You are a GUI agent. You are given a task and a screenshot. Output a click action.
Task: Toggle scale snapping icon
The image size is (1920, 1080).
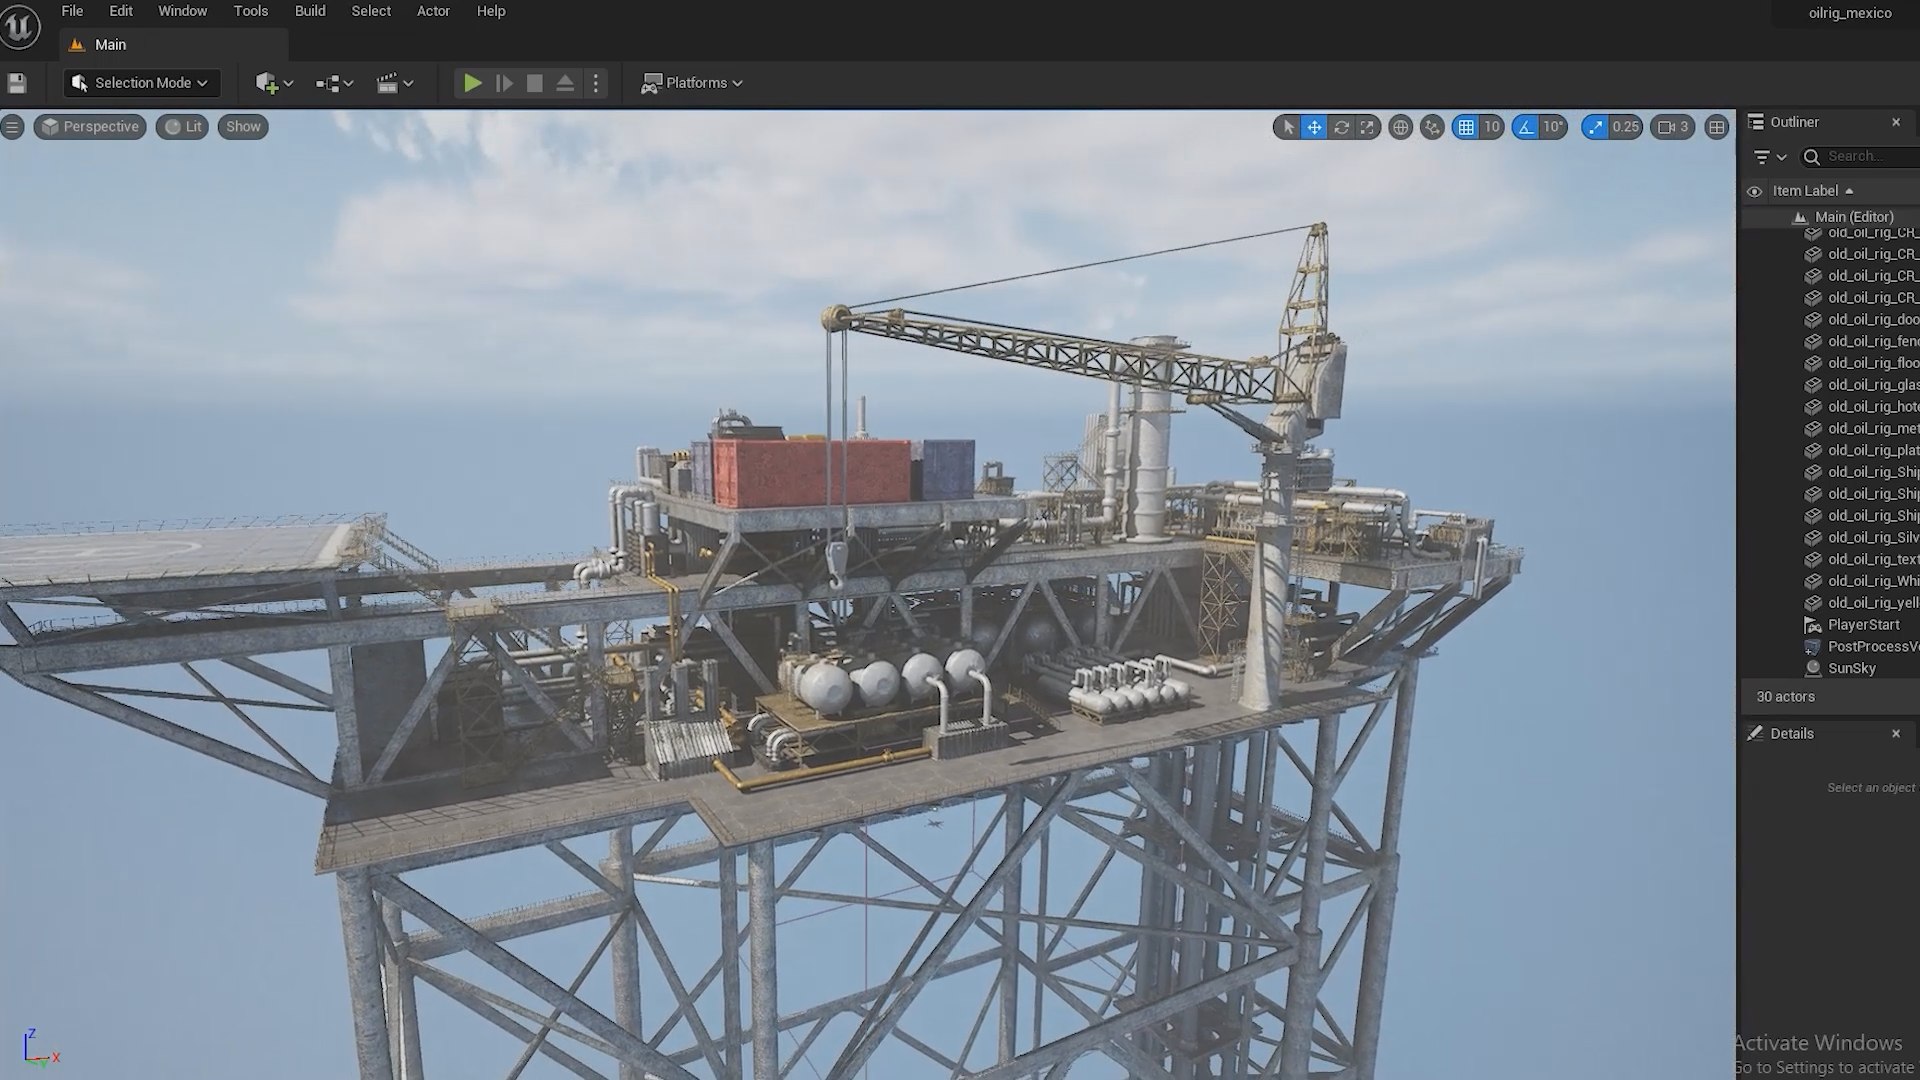(x=1595, y=127)
